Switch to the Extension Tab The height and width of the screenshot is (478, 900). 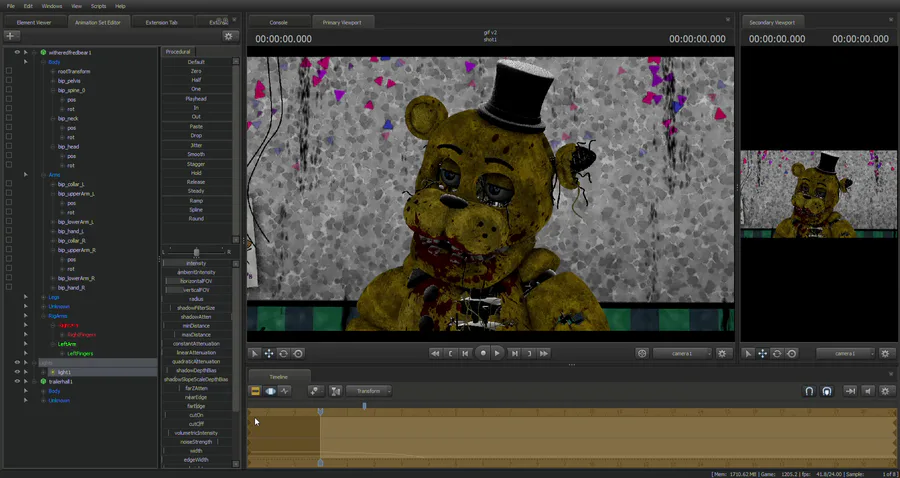click(x=161, y=22)
